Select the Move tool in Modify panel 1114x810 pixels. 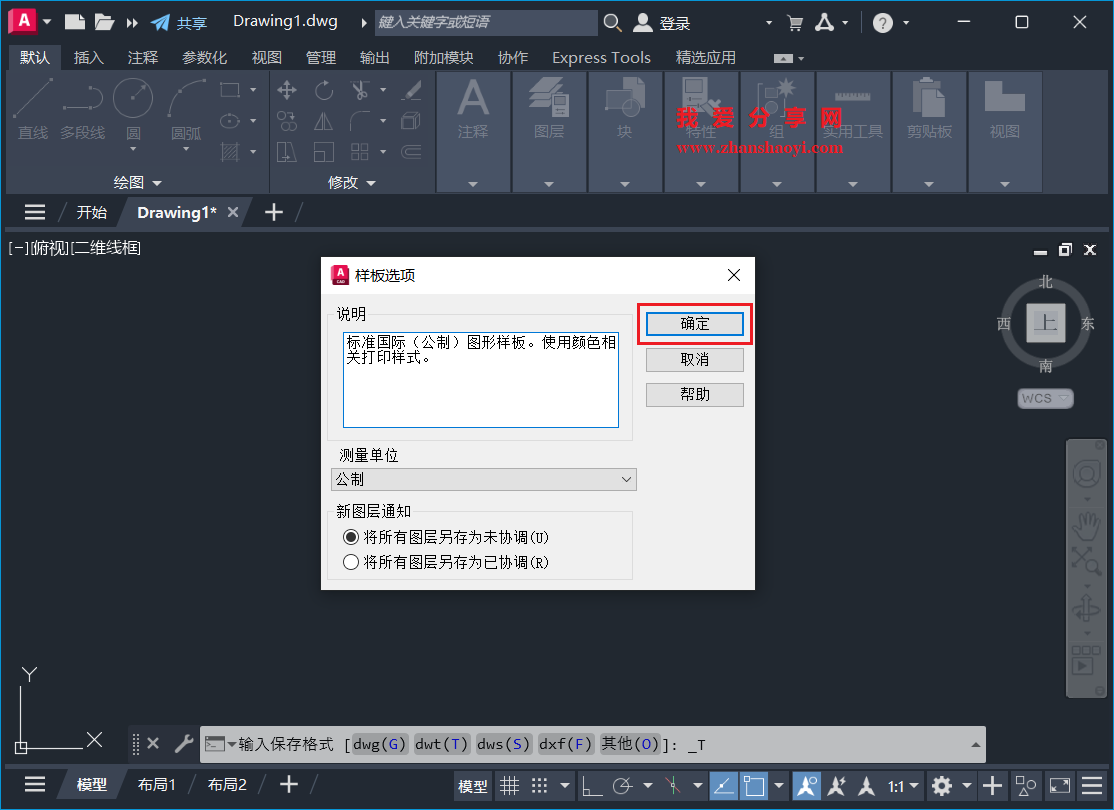point(287,90)
